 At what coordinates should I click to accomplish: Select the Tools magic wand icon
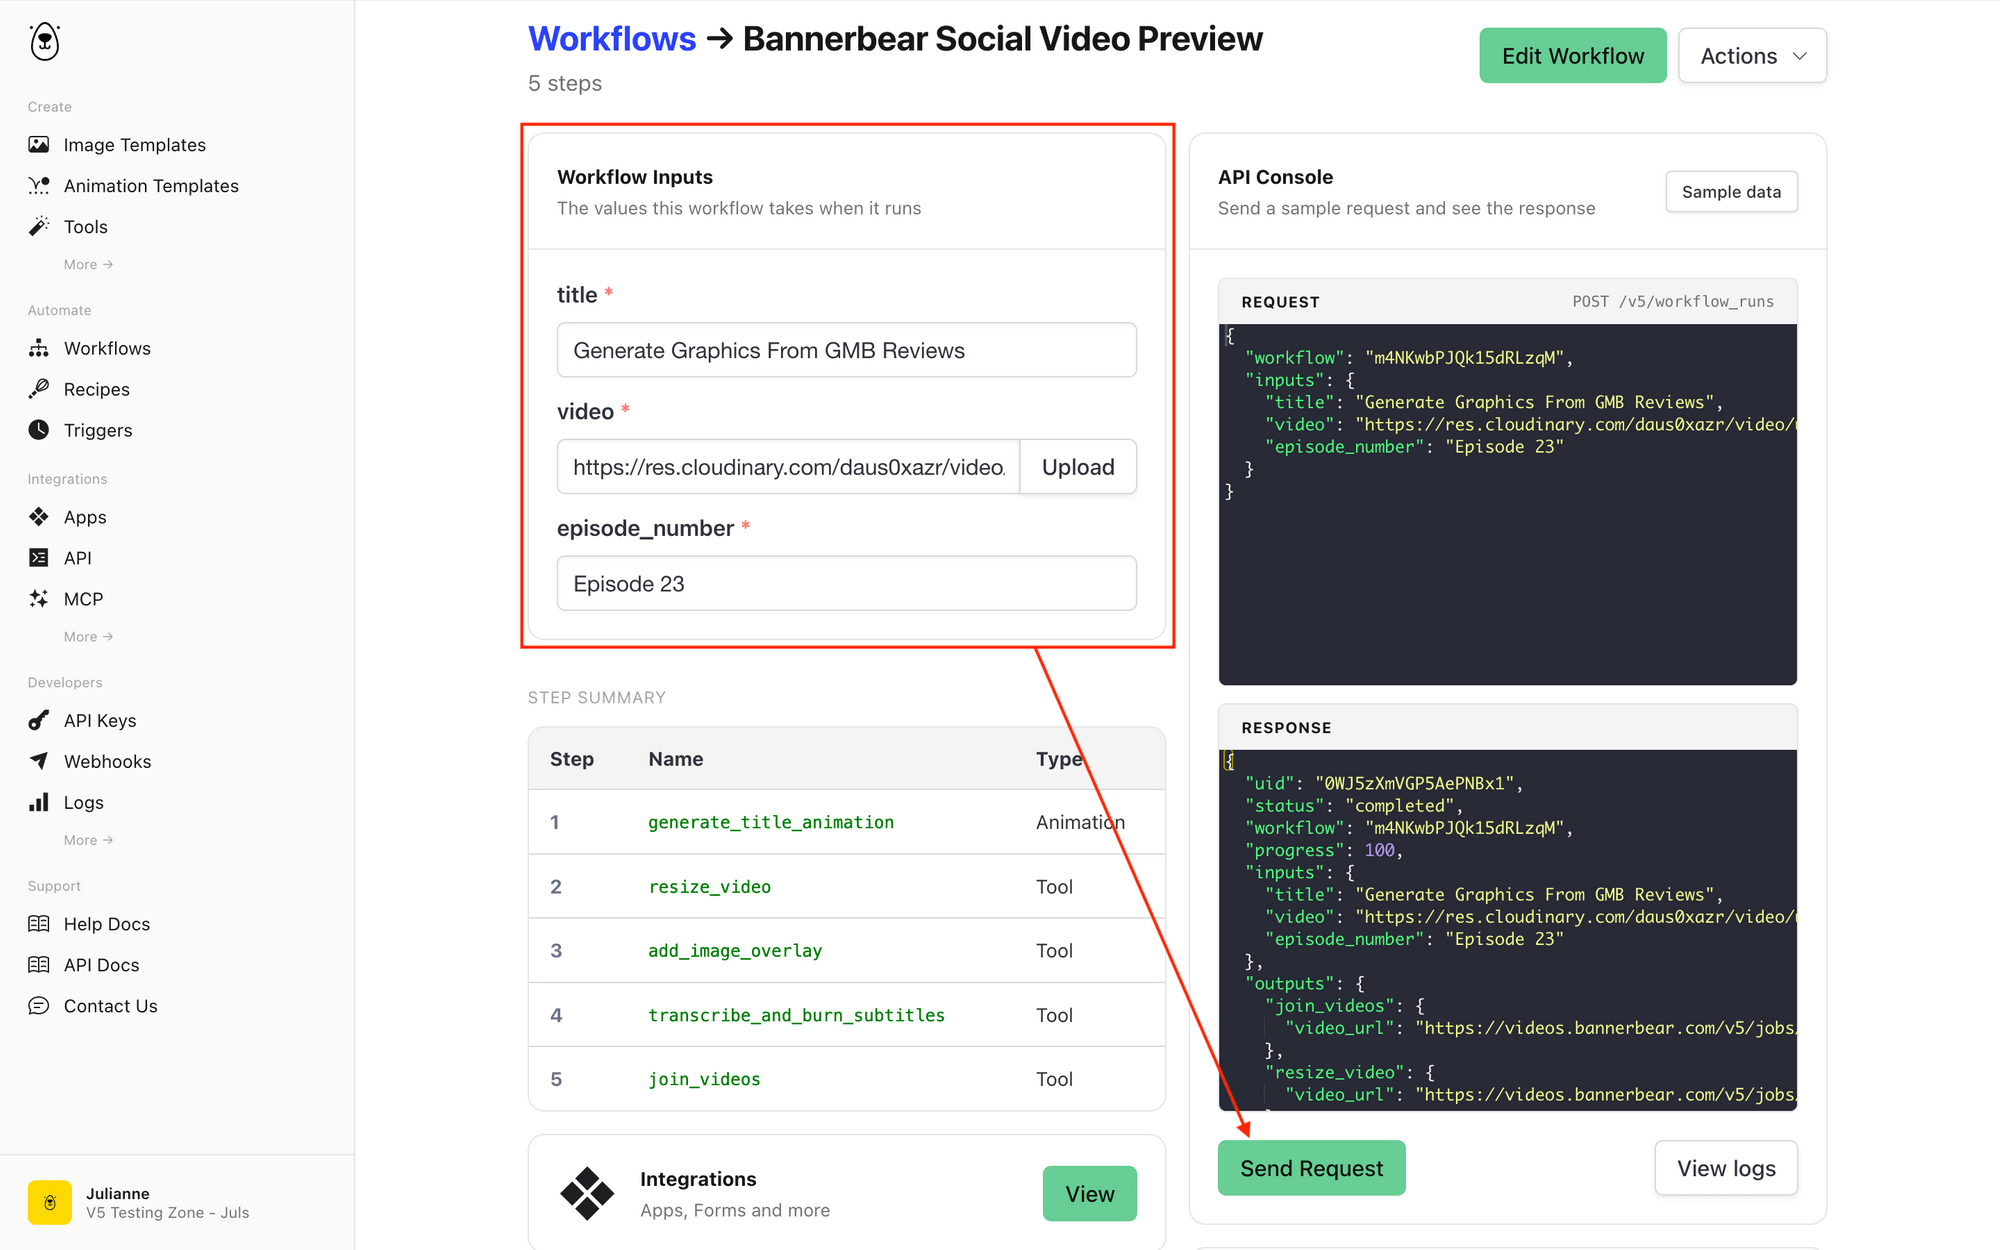click(x=39, y=227)
